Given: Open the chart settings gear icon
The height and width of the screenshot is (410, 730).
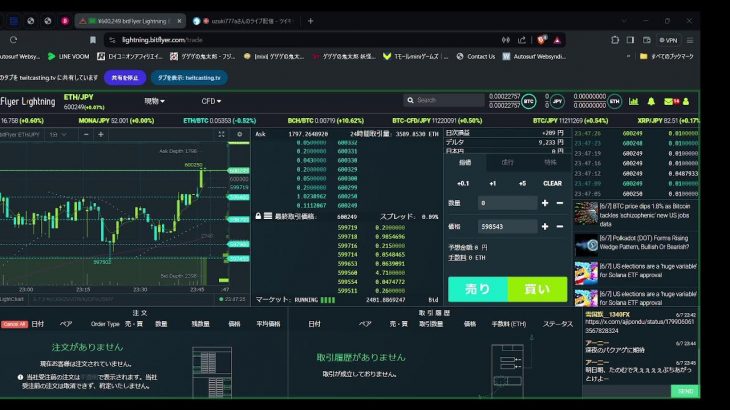Looking at the screenshot, I should [x=237, y=133].
